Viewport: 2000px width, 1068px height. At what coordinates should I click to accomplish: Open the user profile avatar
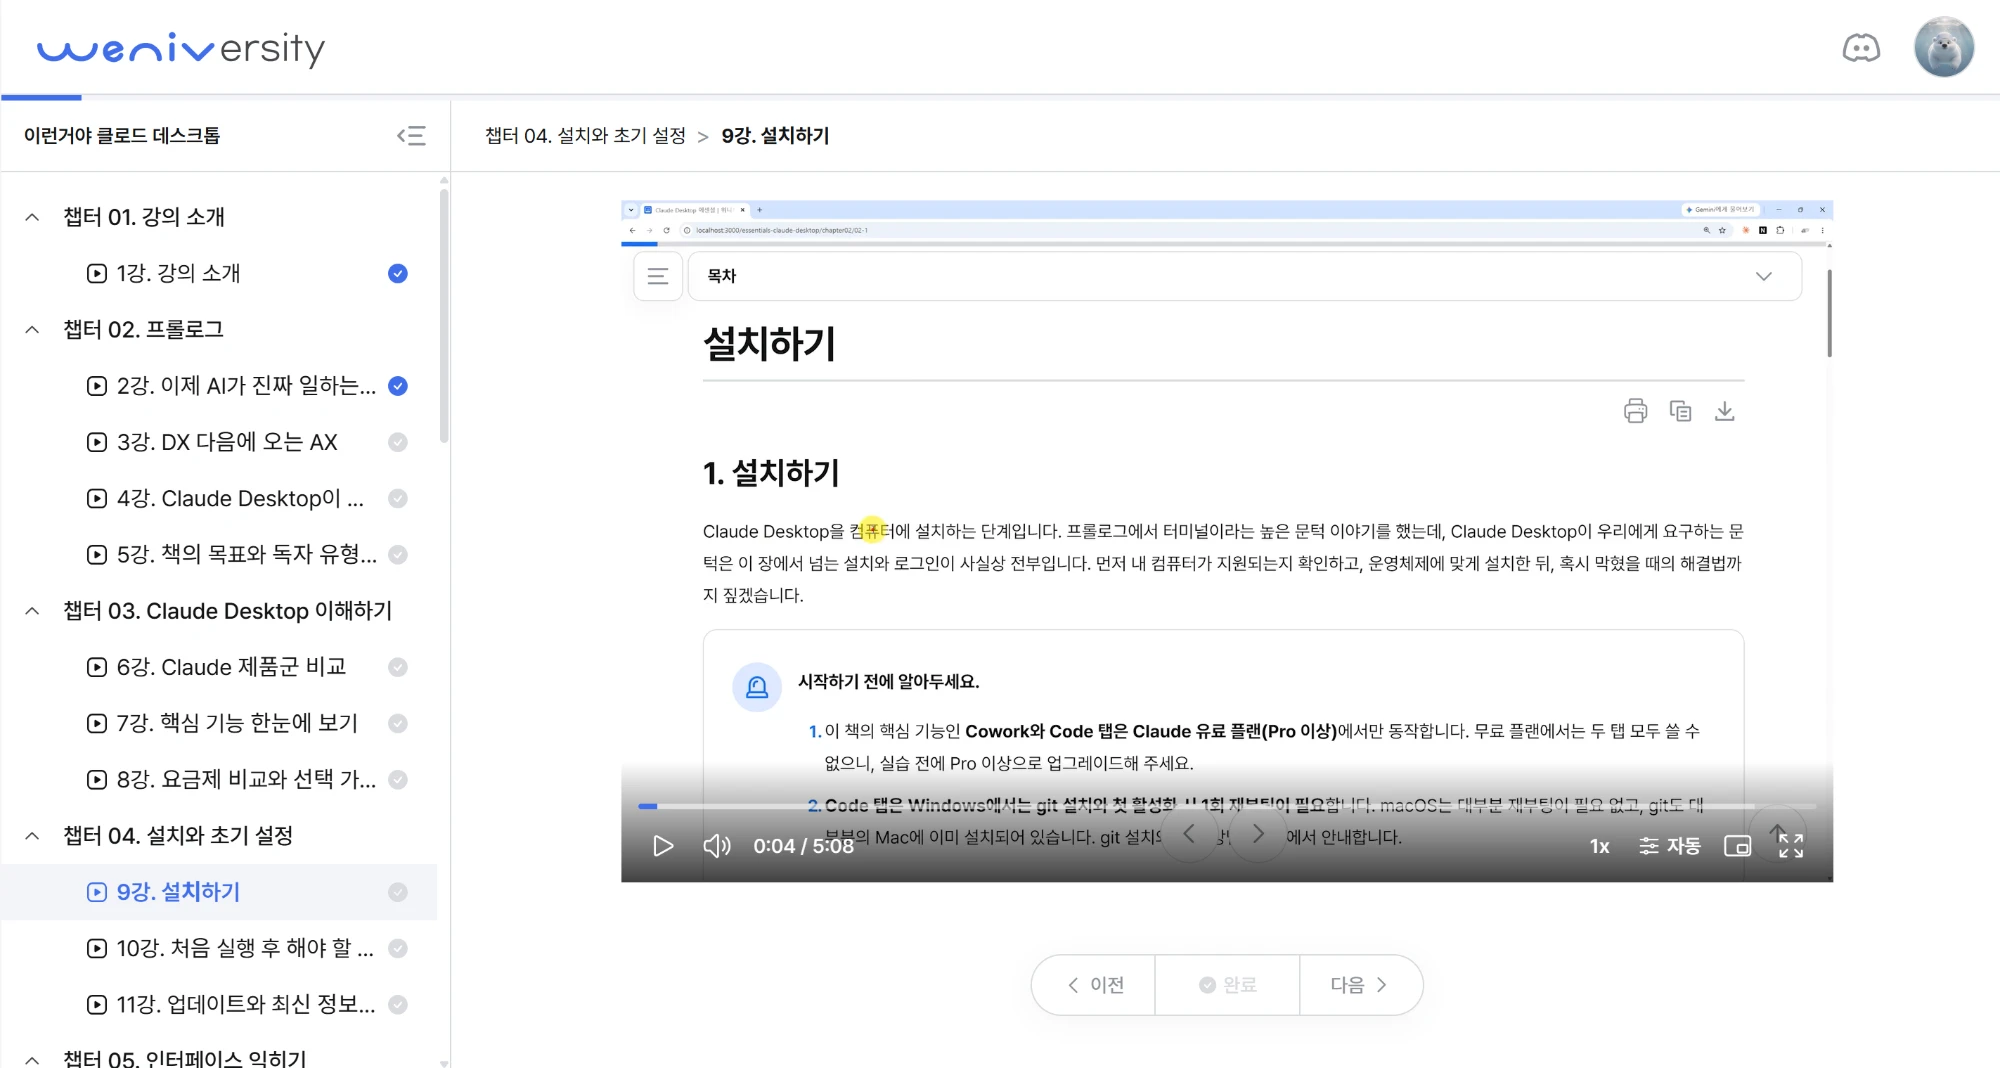pyautogui.click(x=1944, y=47)
